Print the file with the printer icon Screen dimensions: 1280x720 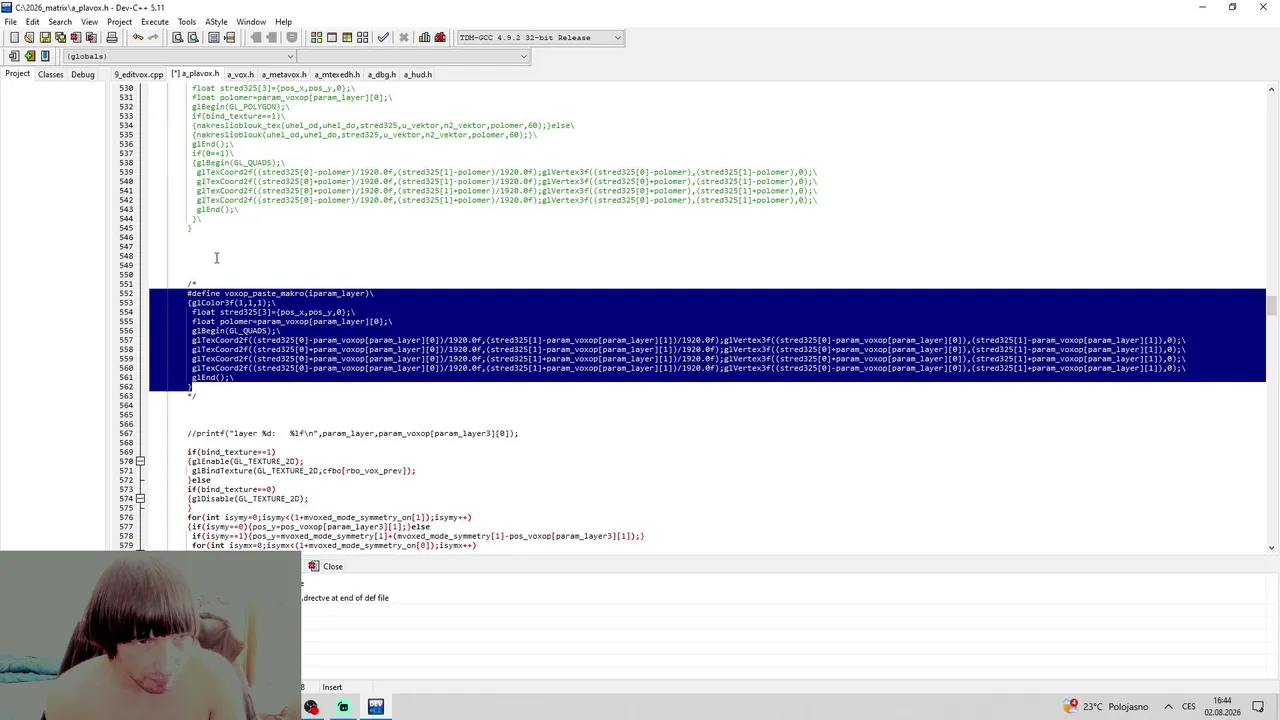point(112,38)
